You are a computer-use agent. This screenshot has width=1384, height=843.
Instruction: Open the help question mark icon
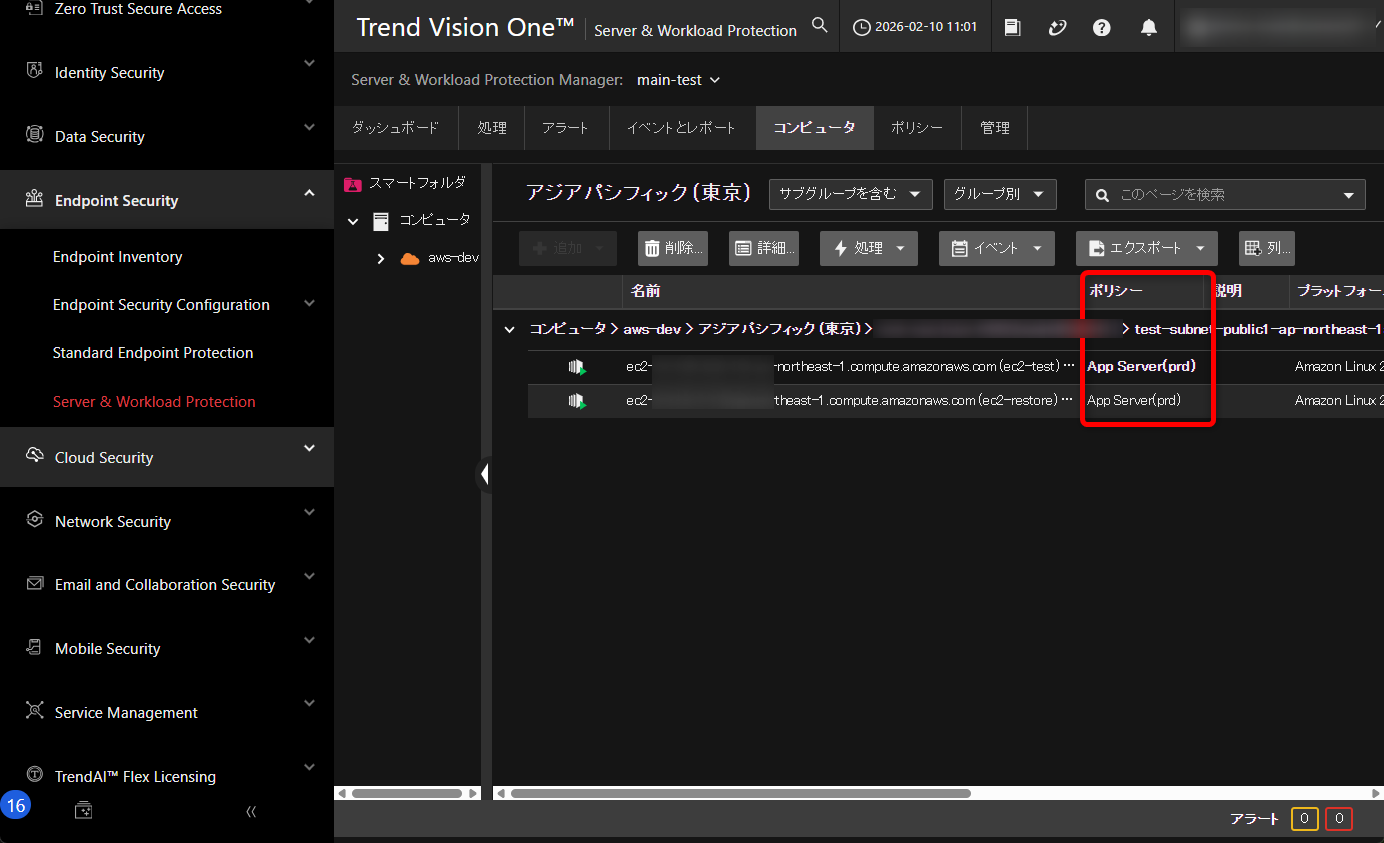[1102, 28]
